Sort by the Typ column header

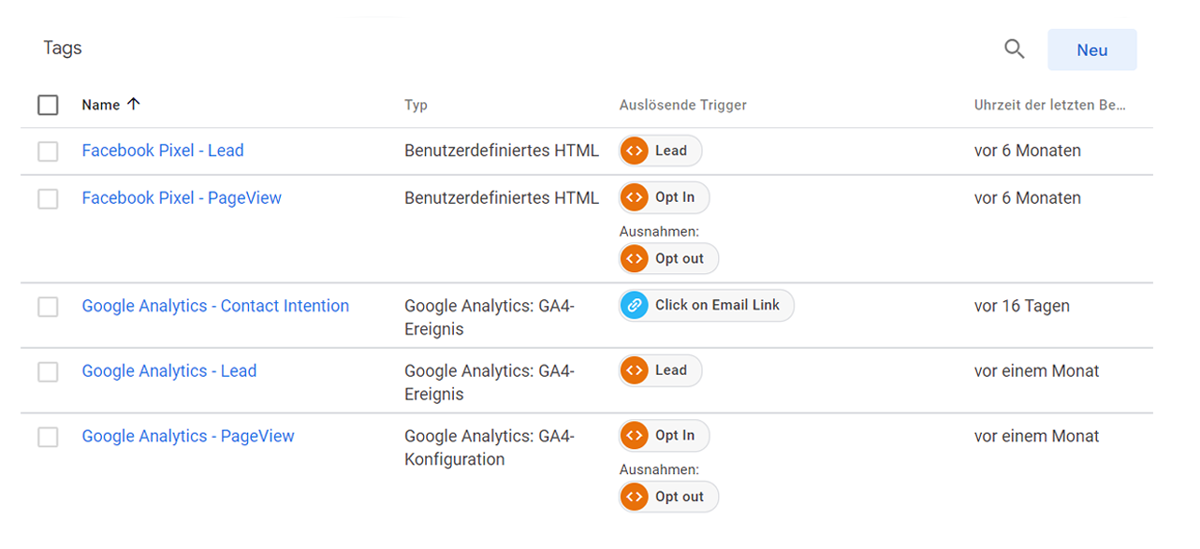point(416,105)
